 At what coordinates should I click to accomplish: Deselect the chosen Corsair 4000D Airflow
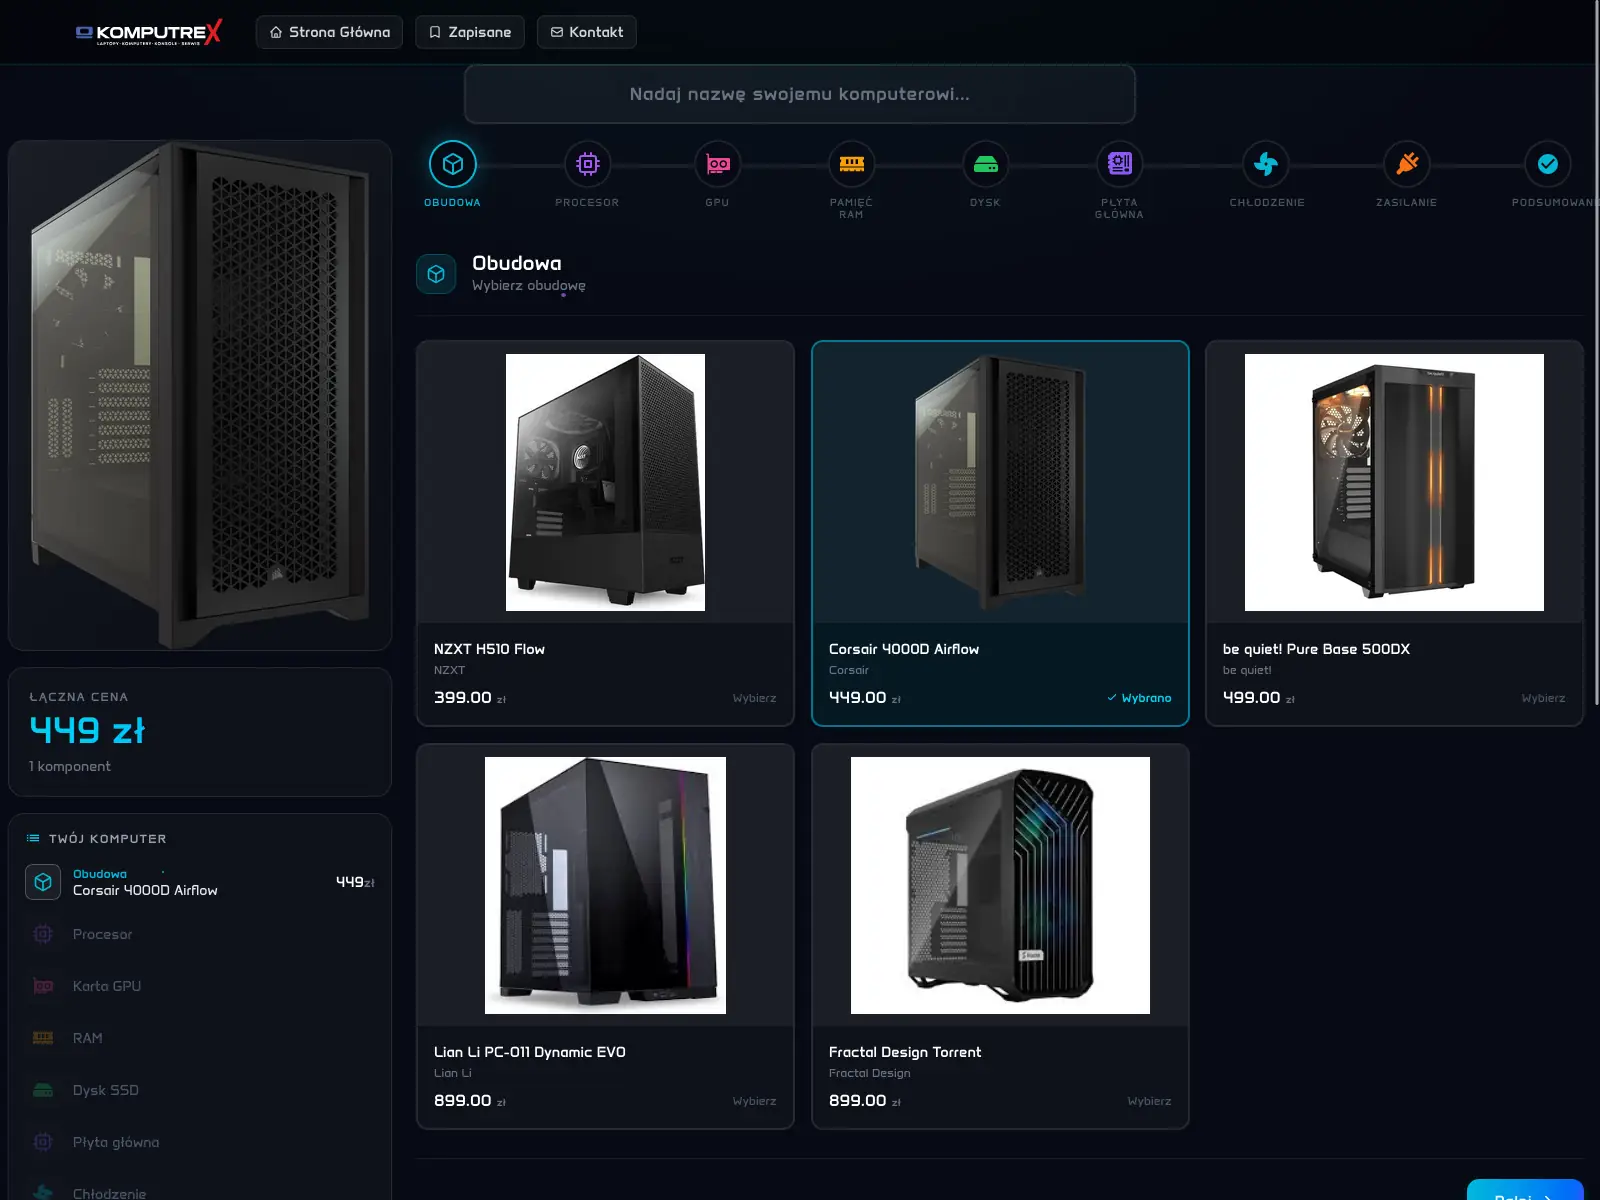1139,697
